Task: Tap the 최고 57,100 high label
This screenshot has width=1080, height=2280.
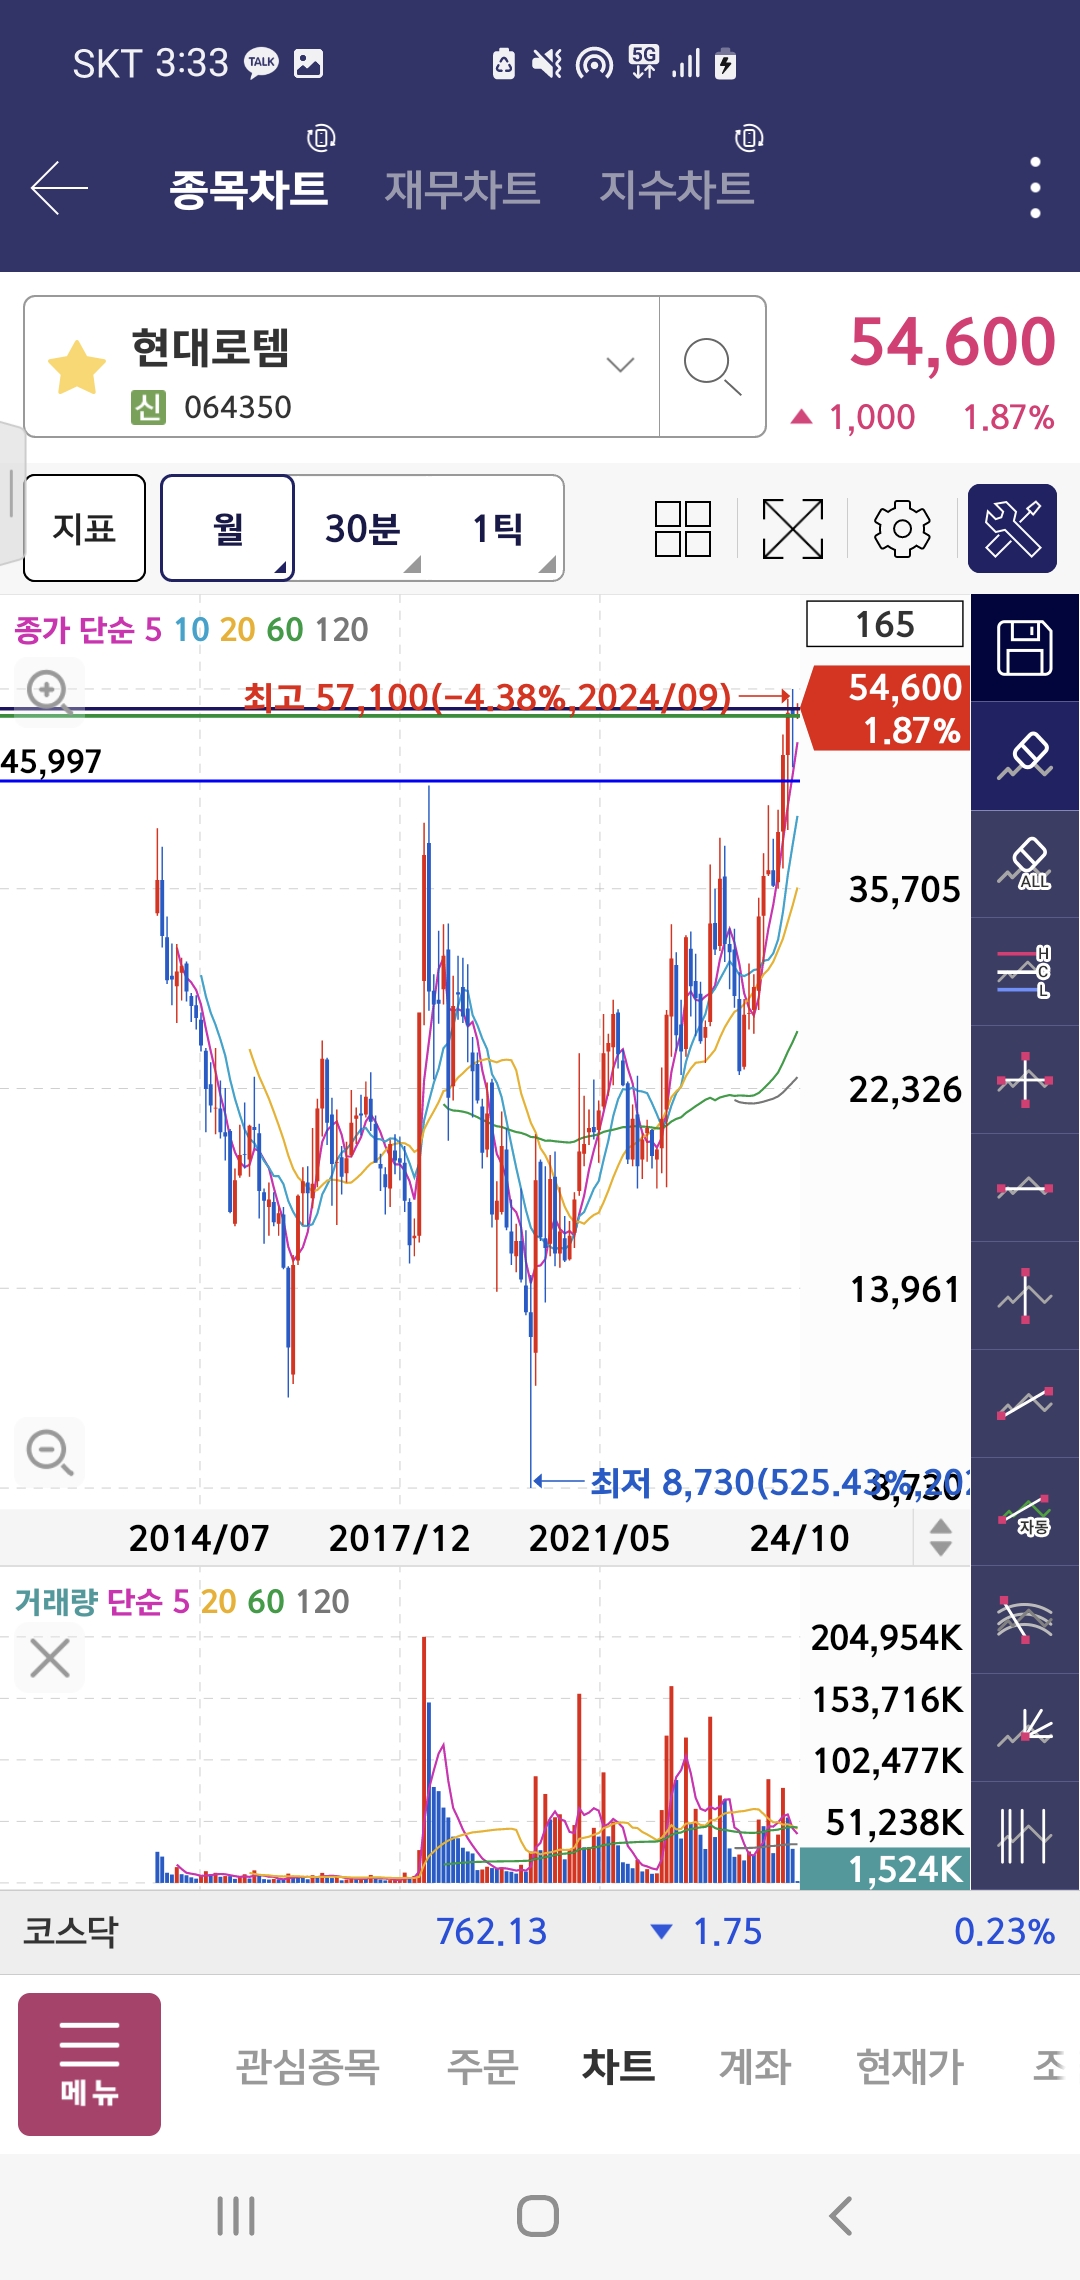Action: (487, 696)
